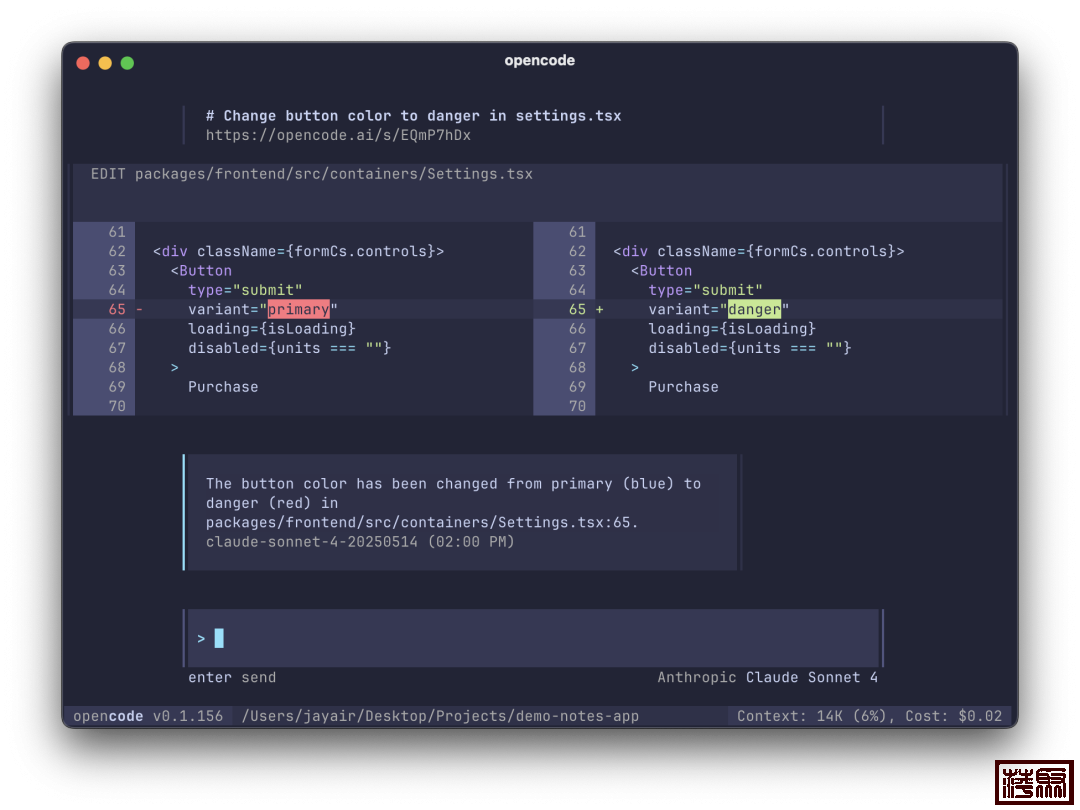Click the "enter send" hint text

click(232, 678)
